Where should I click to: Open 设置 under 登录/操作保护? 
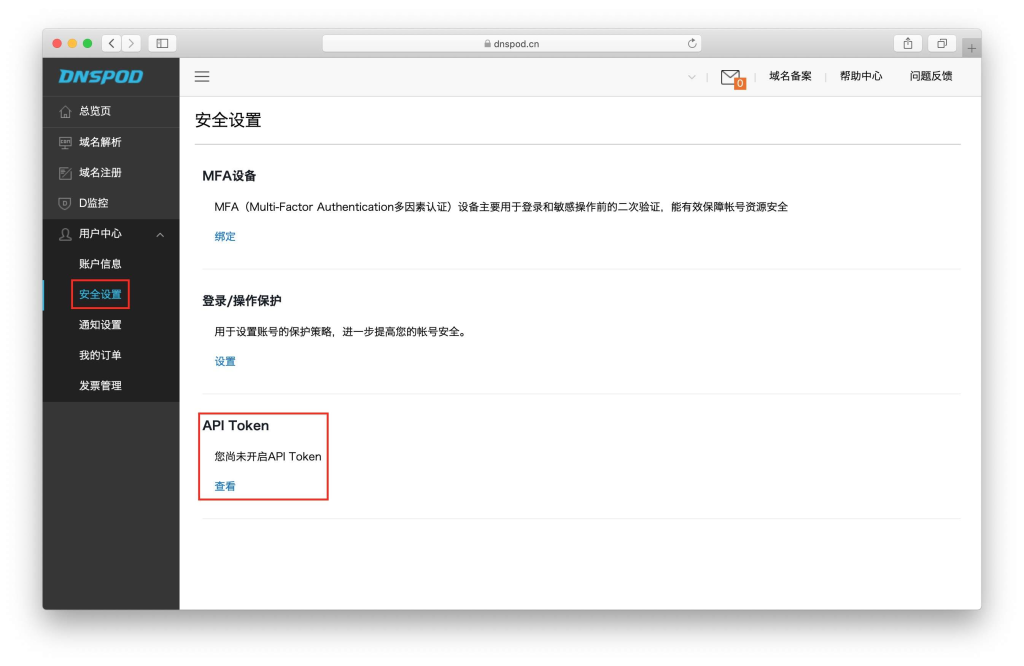[224, 361]
